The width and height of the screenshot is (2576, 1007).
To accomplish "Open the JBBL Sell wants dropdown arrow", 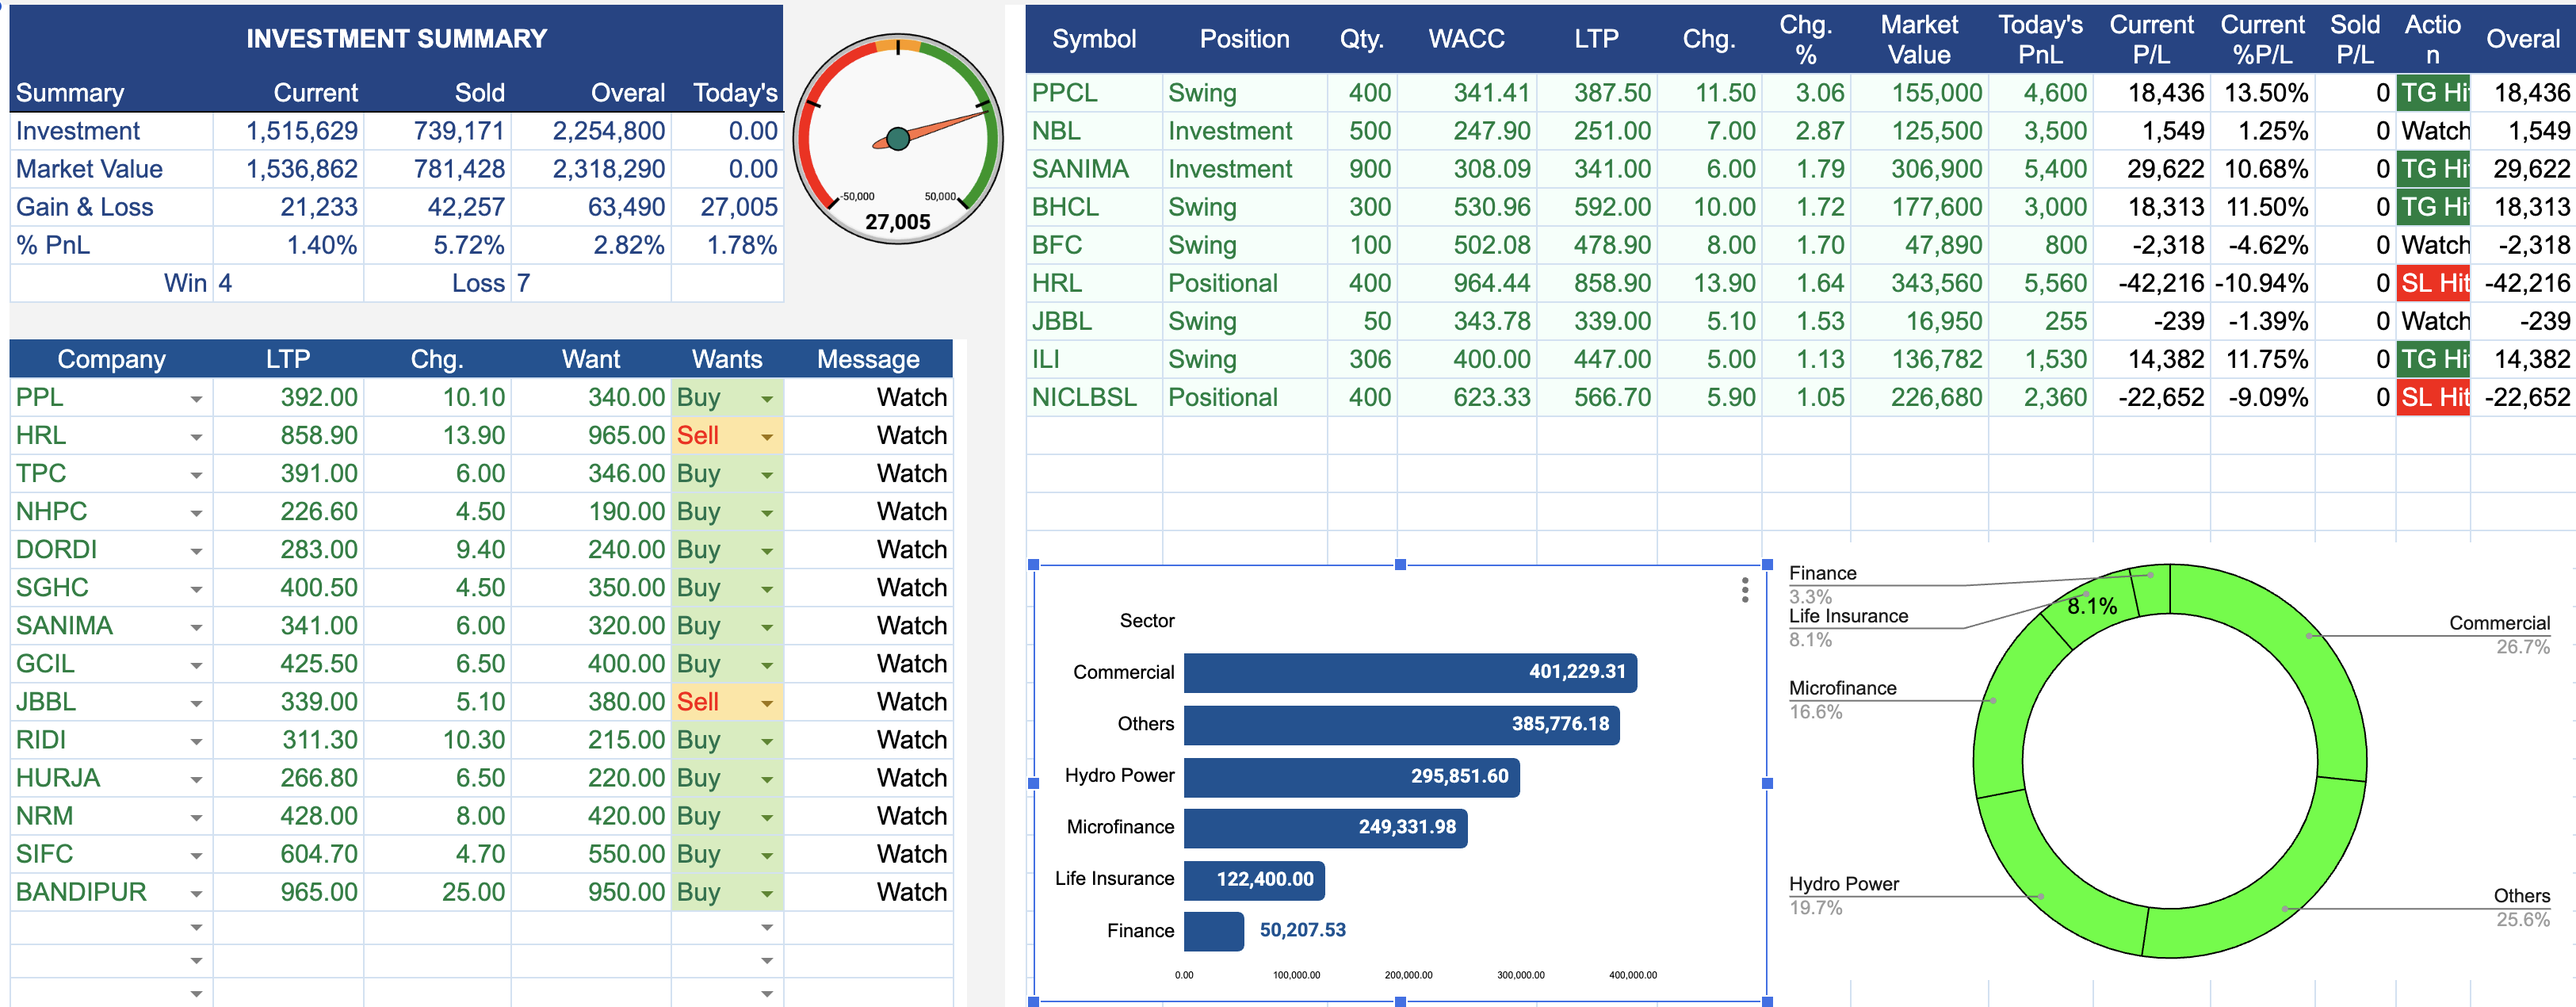I will pyautogui.click(x=766, y=703).
